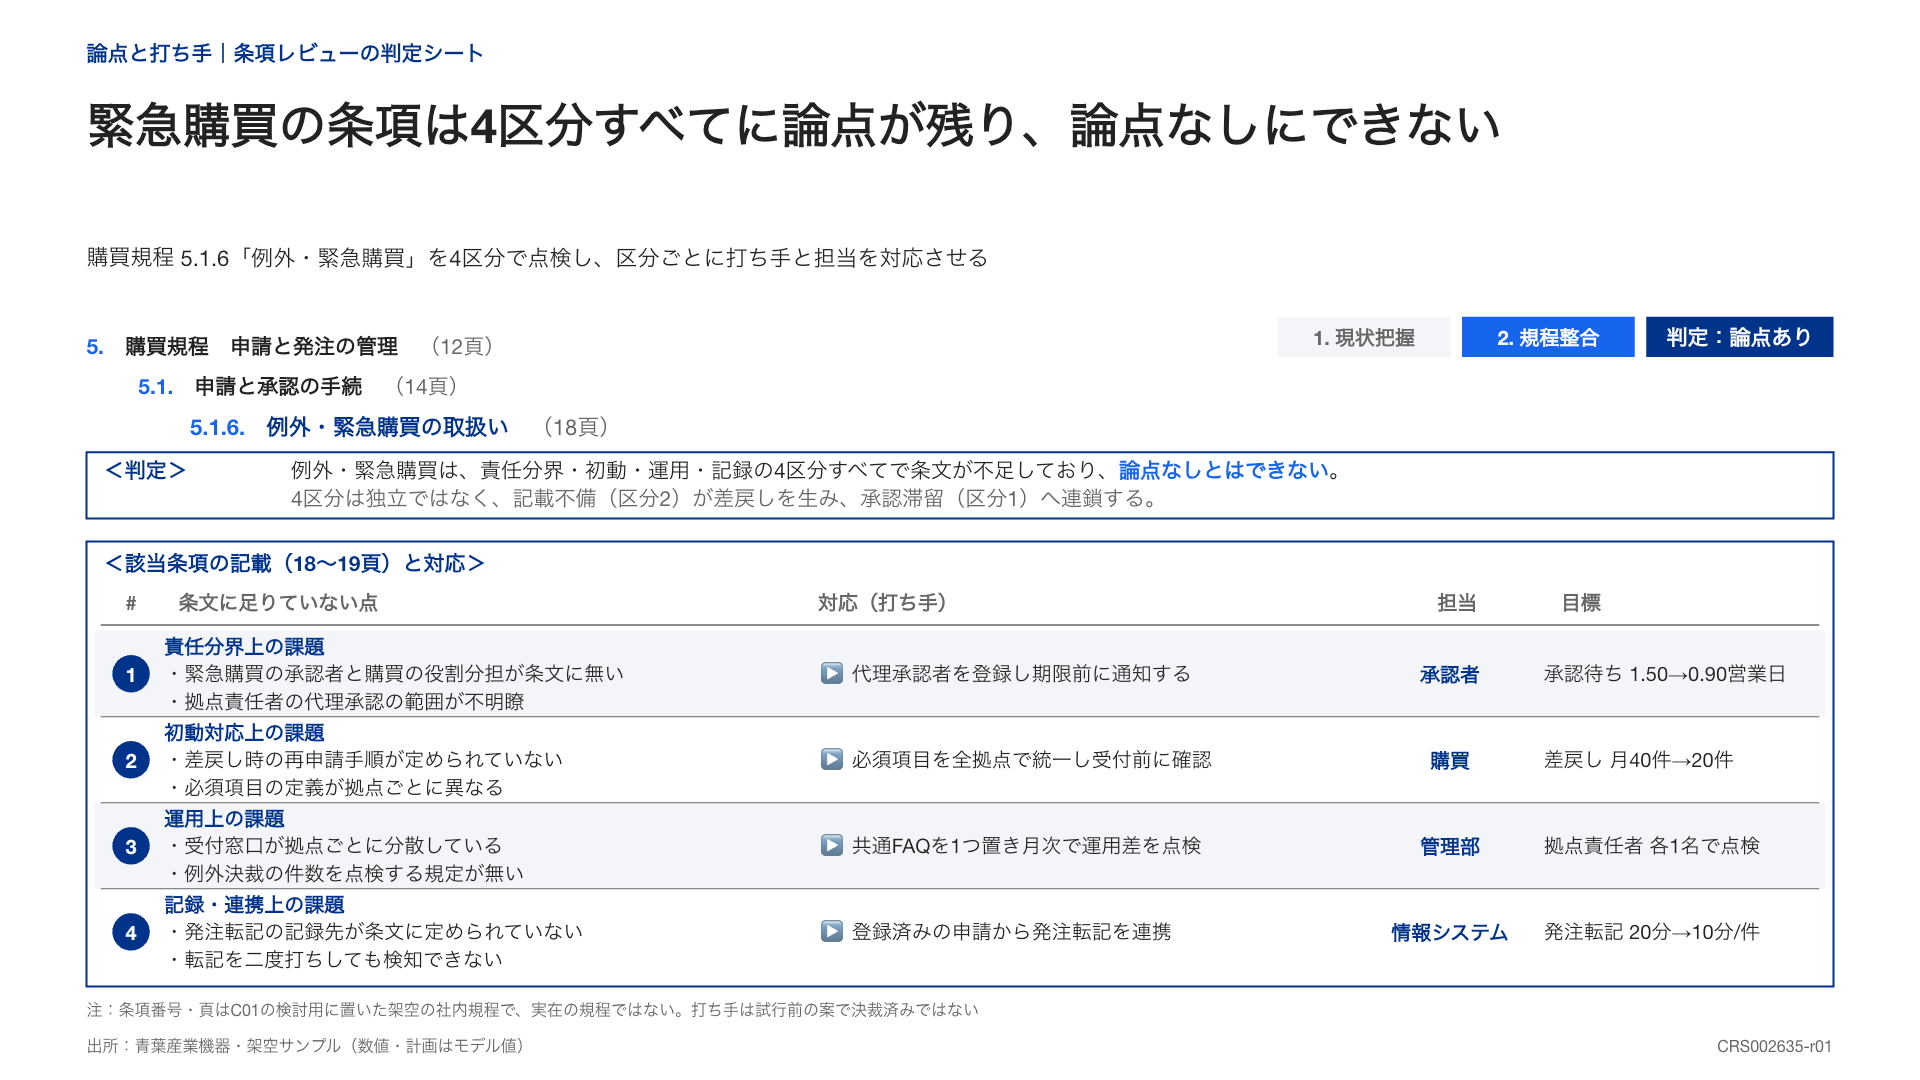
Task: Click the ＜該当条項の記載（18〜19頁）と対応＞ heading
Action: coord(294,564)
